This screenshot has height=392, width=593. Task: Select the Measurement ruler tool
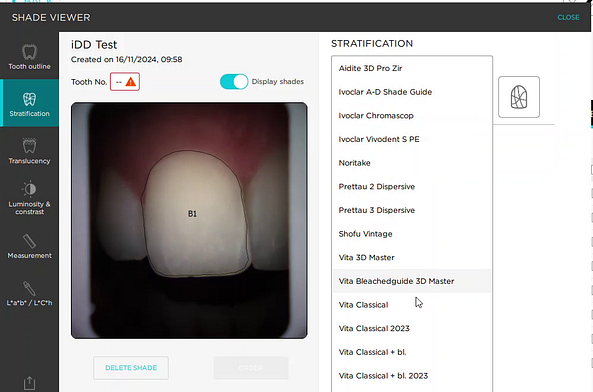(29, 246)
